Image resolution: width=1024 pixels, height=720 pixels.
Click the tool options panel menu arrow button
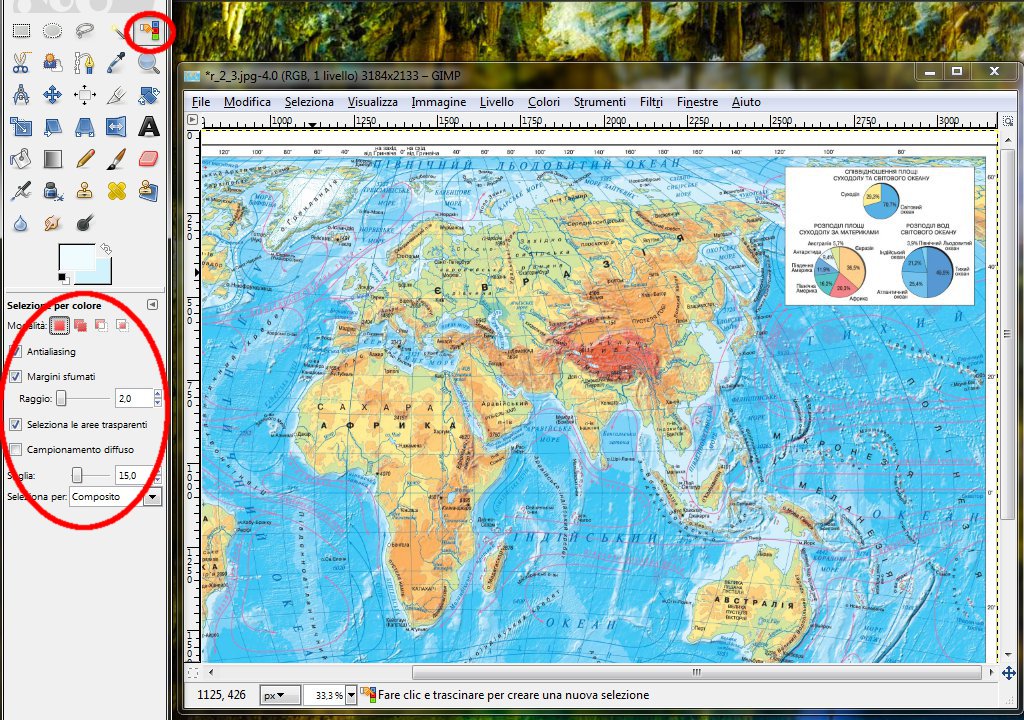152,305
